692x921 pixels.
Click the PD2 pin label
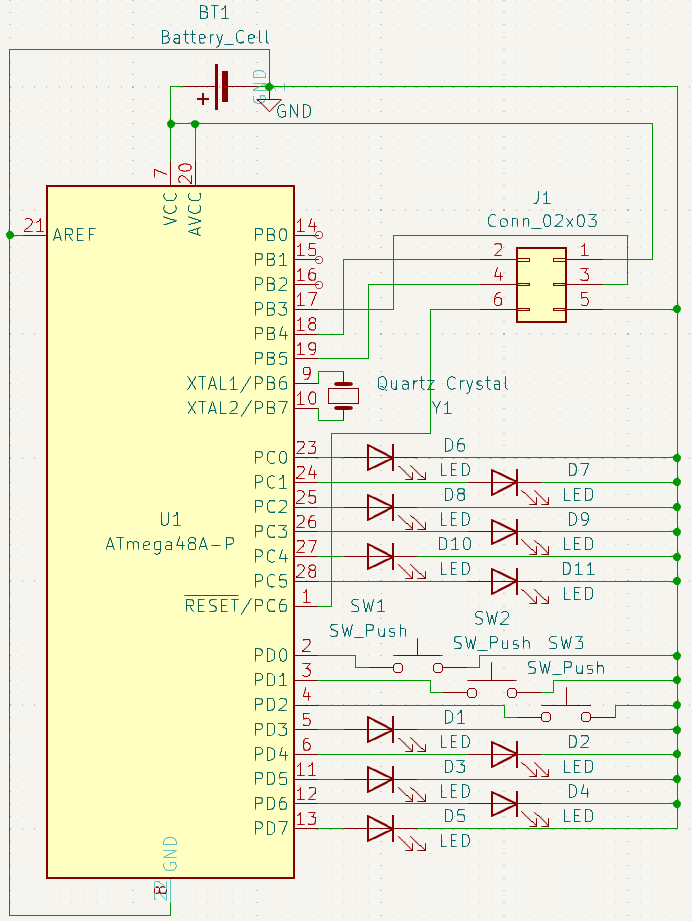pyautogui.click(x=271, y=704)
